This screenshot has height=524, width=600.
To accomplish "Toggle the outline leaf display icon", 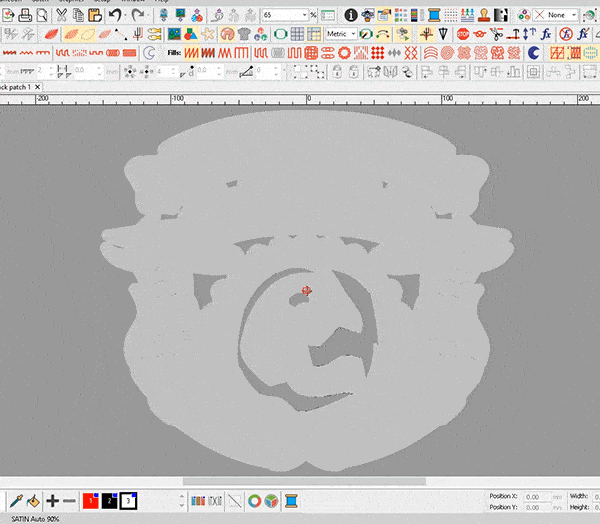I will [x=88, y=34].
